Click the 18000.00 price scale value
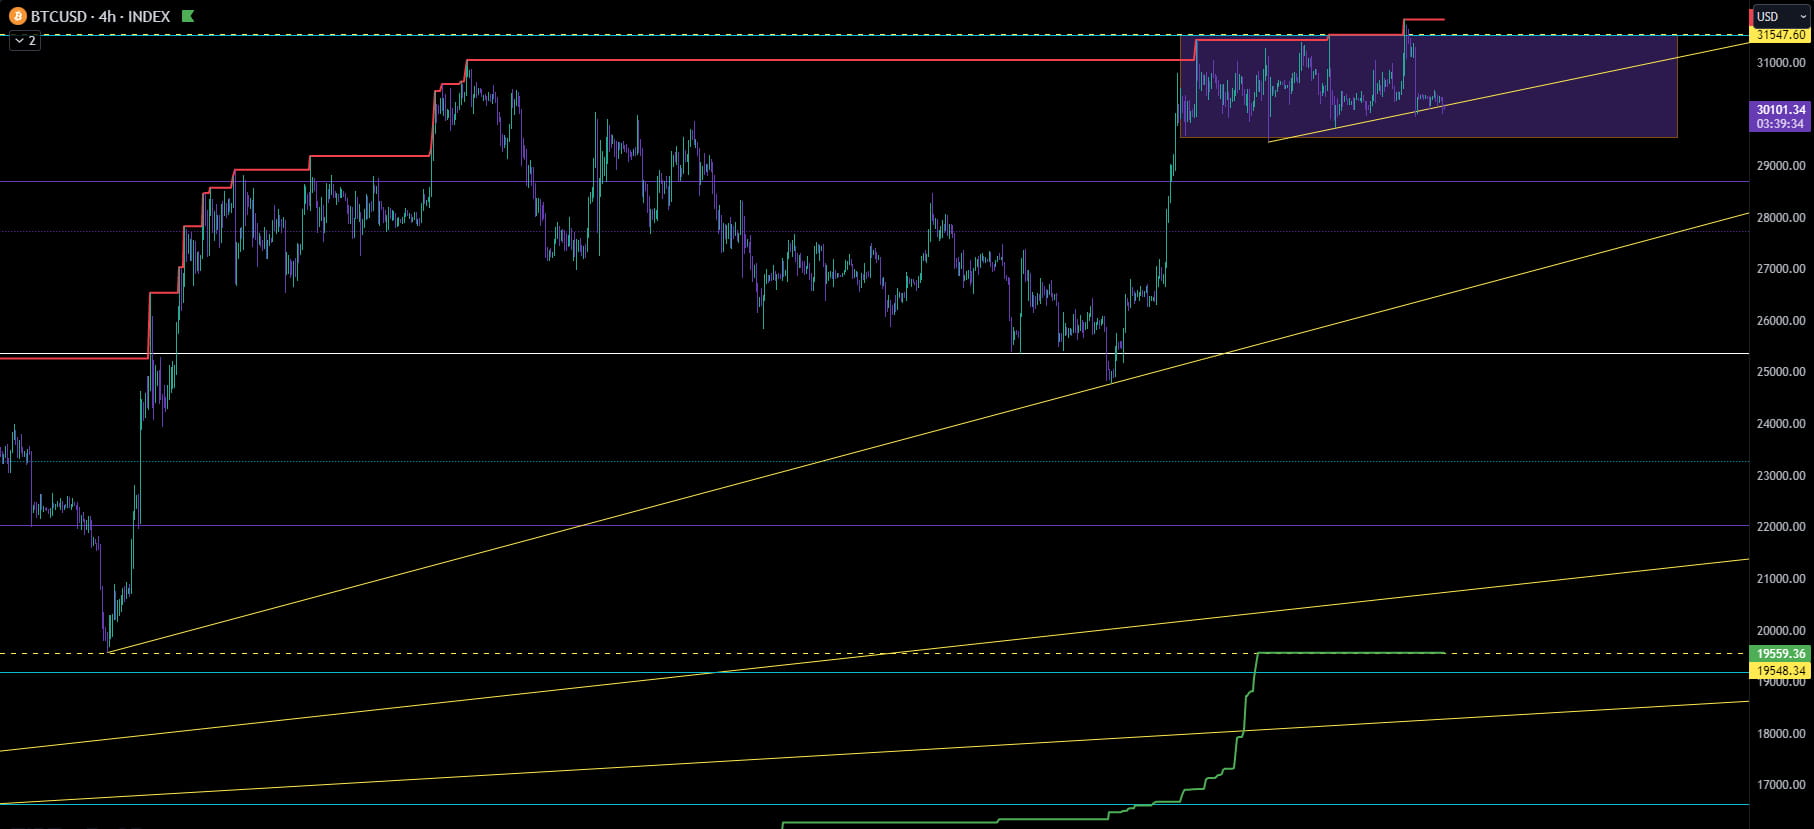1814x829 pixels. point(1781,734)
